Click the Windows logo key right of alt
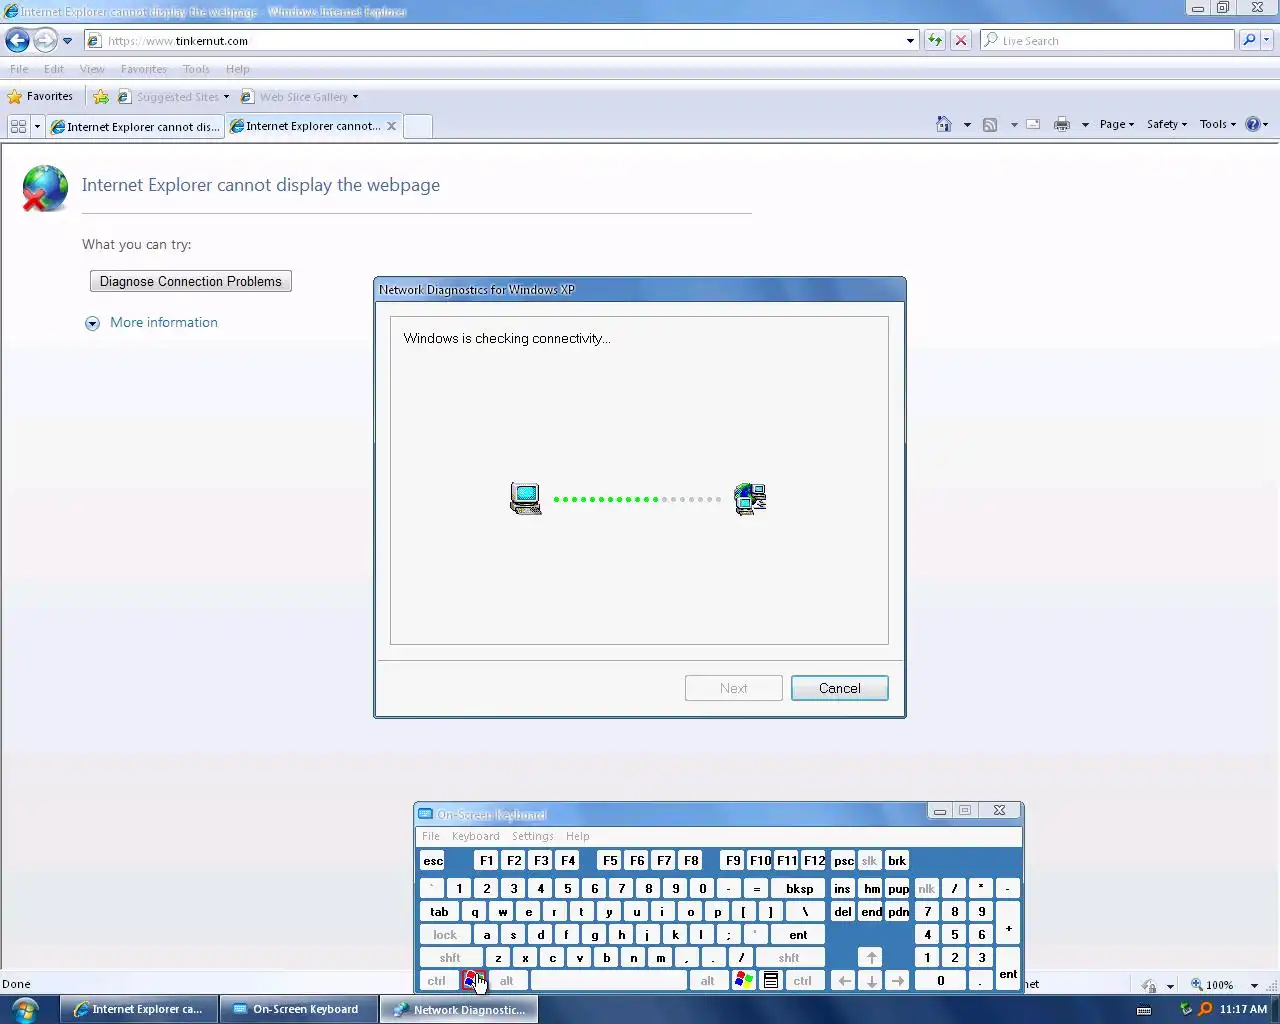The image size is (1280, 1024). click(x=743, y=981)
